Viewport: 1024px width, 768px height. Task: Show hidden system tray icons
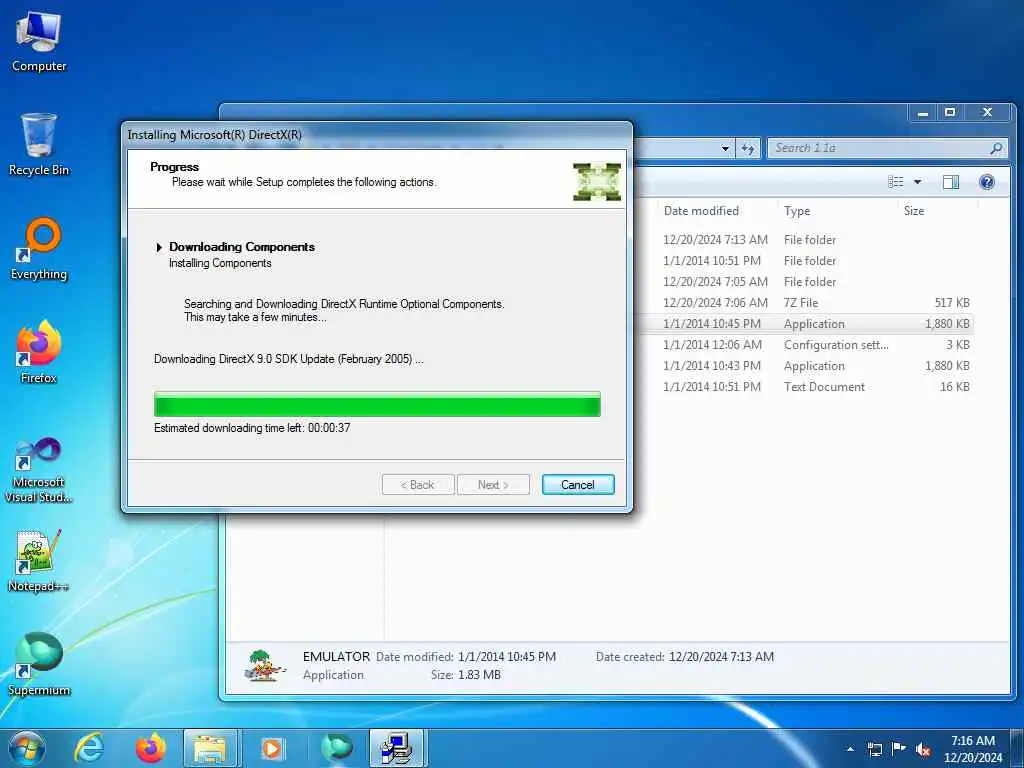[850, 749]
